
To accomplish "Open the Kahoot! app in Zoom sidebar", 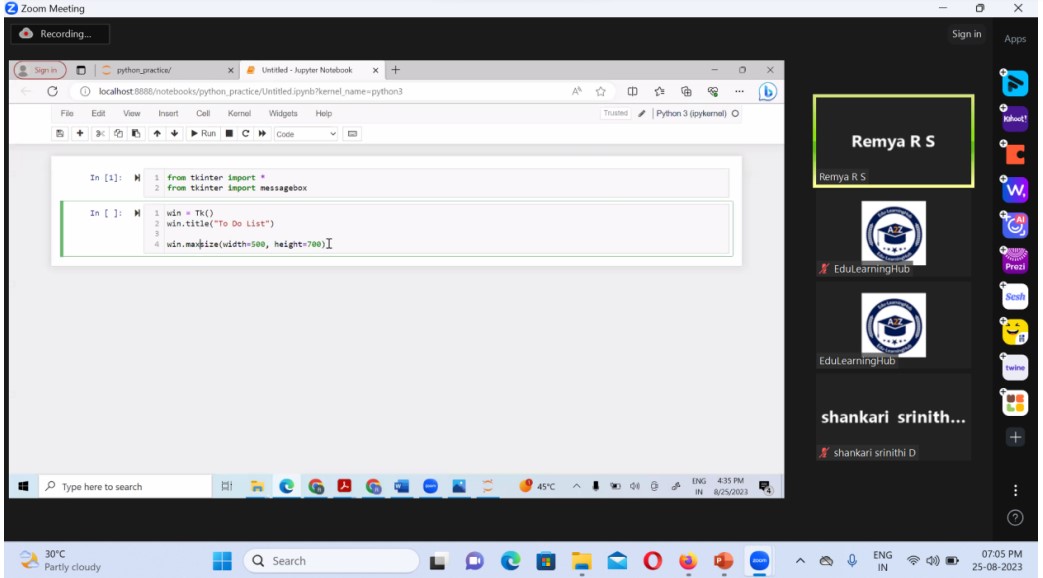I will 1015,118.
